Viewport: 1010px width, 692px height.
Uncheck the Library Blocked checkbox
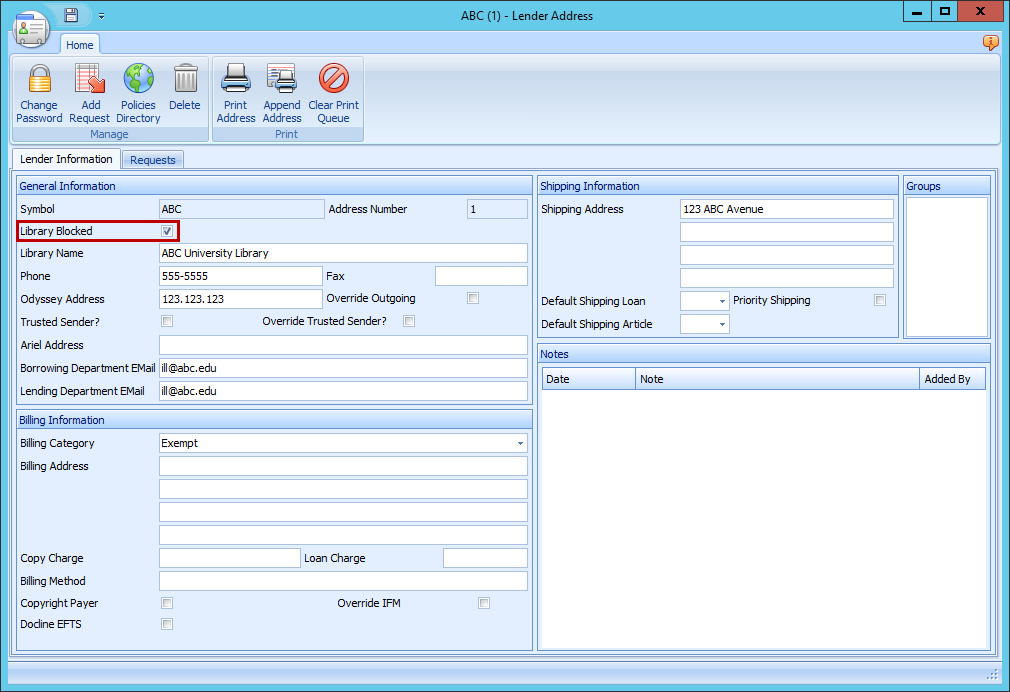click(x=167, y=231)
